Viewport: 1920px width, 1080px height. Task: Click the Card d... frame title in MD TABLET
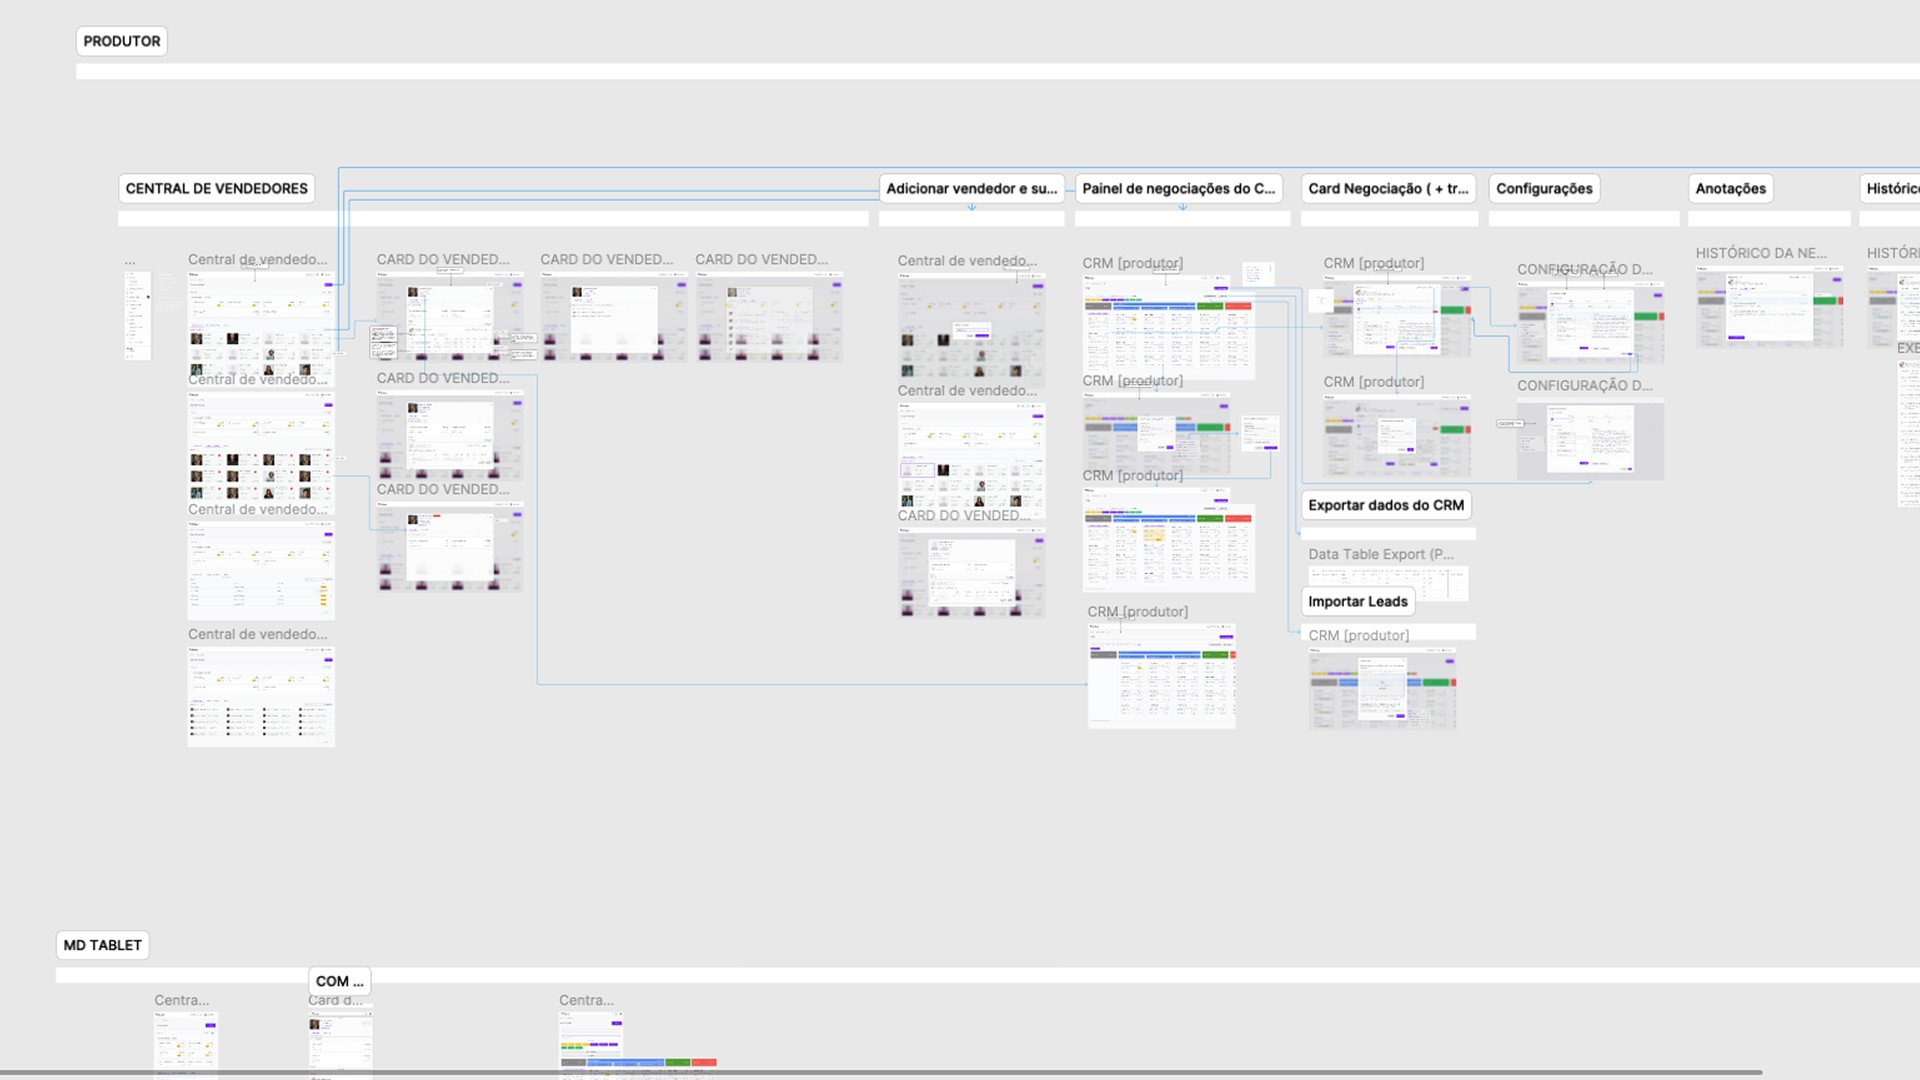click(x=335, y=1000)
